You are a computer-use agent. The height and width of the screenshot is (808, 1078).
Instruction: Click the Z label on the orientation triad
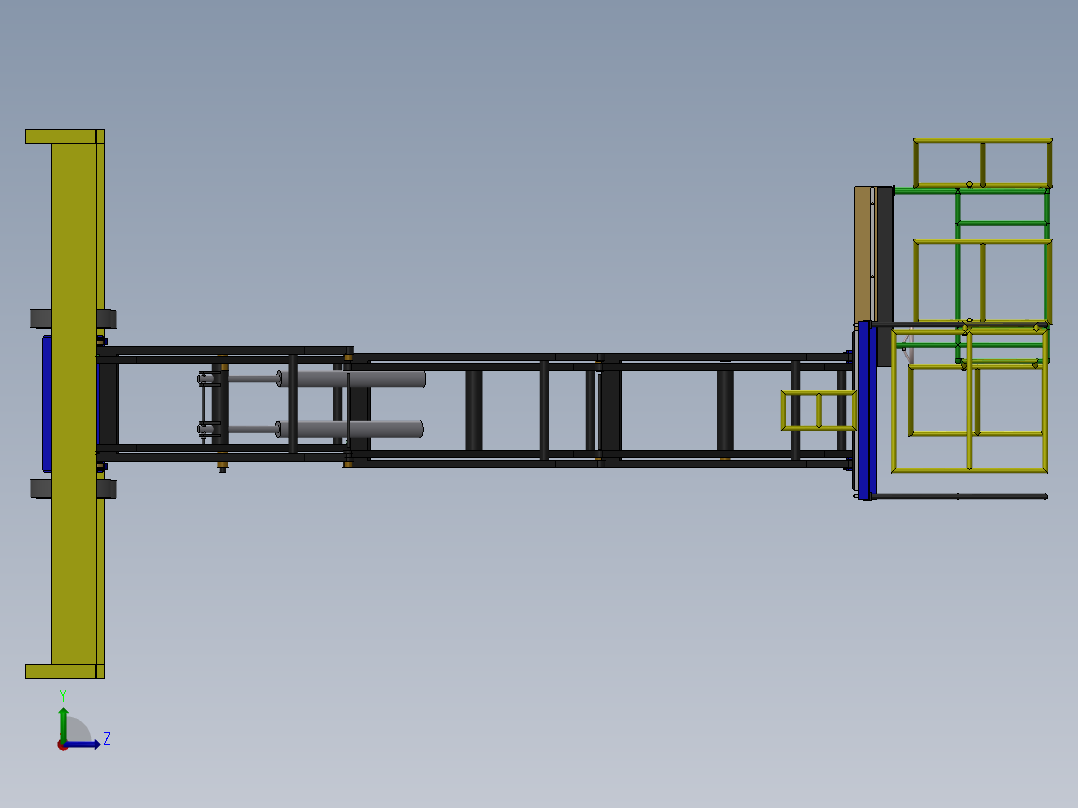pyautogui.click(x=107, y=739)
